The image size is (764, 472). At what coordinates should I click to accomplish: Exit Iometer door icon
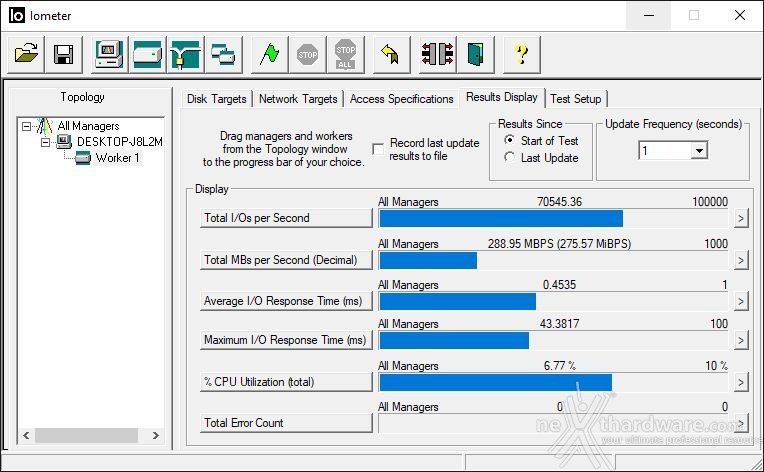pyautogui.click(x=476, y=54)
